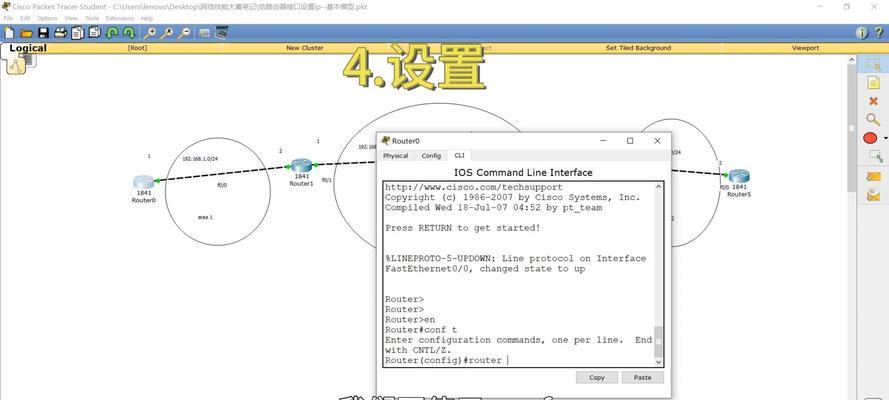Select the CLI tab in Router0 window

pyautogui.click(x=459, y=156)
